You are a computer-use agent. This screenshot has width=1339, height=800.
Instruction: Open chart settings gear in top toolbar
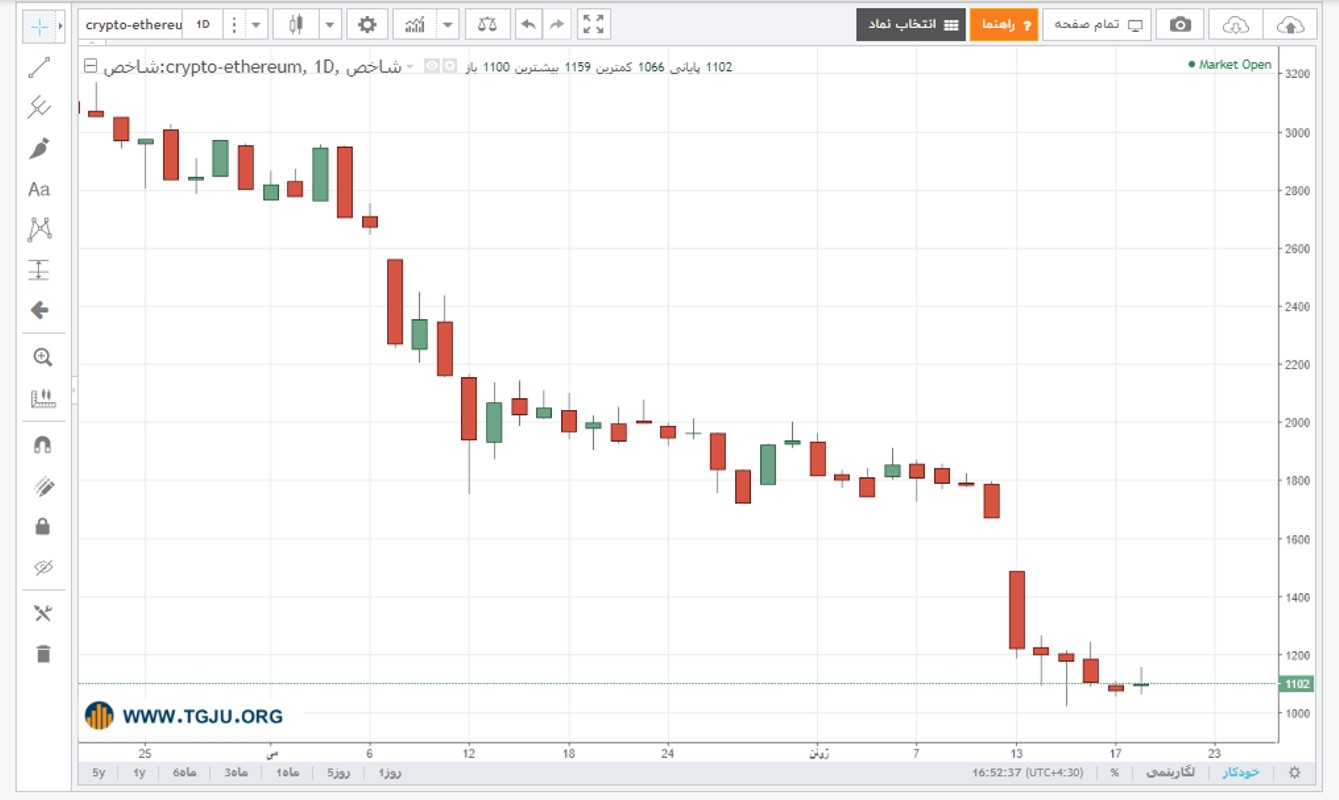click(x=367, y=24)
